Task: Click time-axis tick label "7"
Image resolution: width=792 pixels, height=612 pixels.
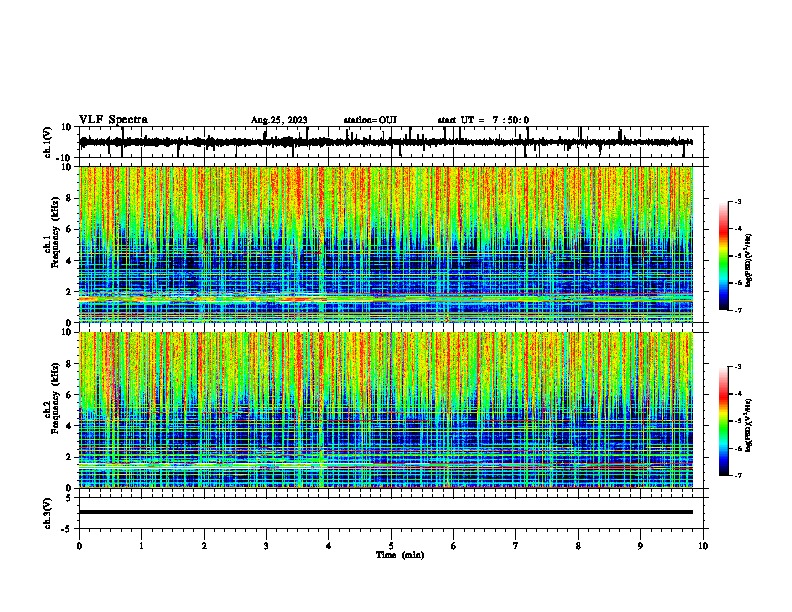Action: pos(516,546)
